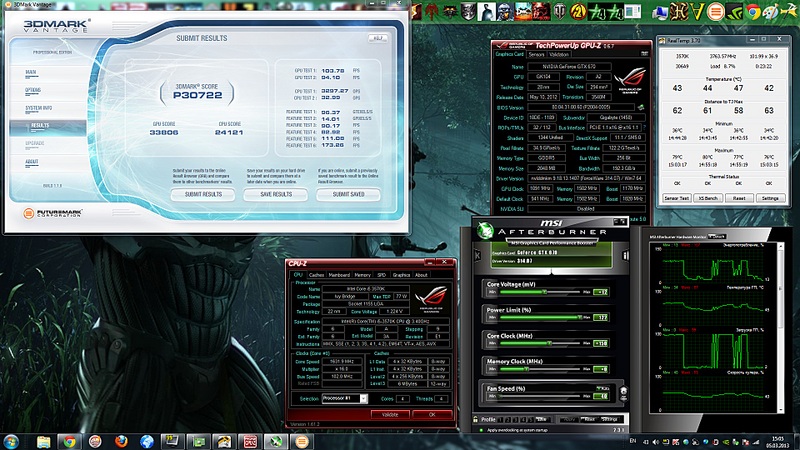Open the File Explorer folder taskbar icon

click(44, 441)
